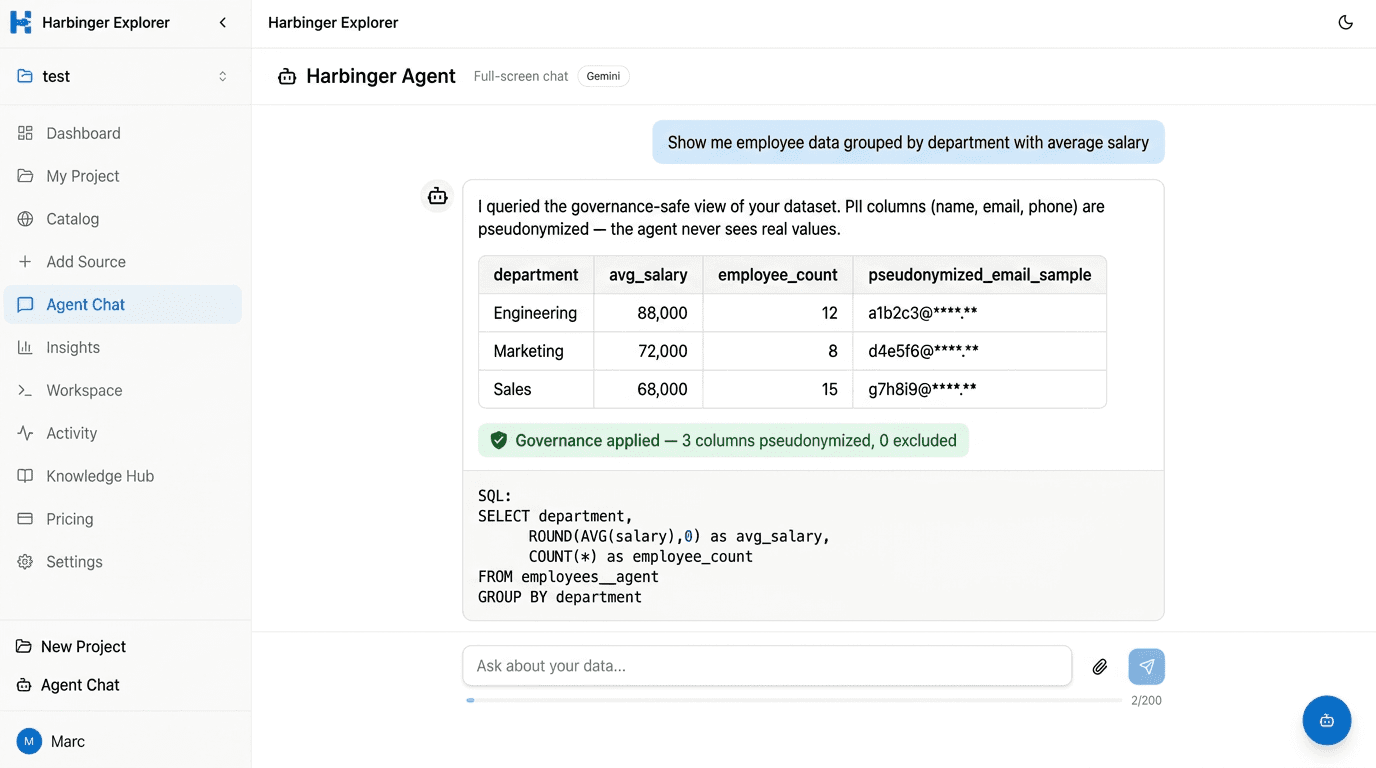Screen dimensions: 1376x768
Task: Click the Harbinger Explorer logo icon
Action: click(x=21, y=23)
